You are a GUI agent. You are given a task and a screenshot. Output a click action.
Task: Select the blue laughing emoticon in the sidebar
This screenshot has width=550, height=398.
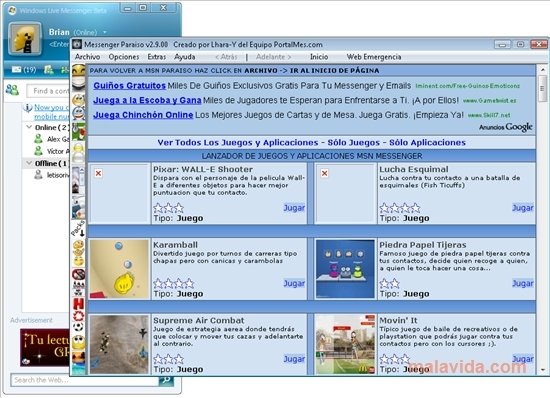[79, 113]
